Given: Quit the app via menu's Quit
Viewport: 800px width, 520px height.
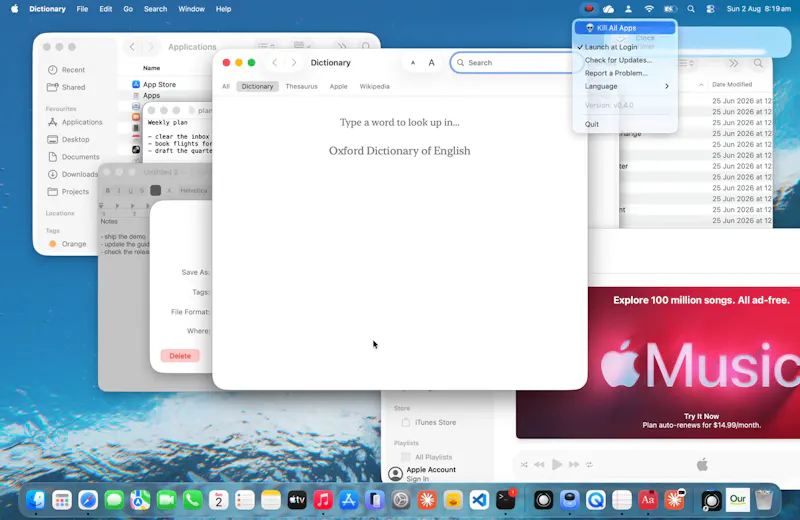Looking at the screenshot, I should pyautogui.click(x=625, y=124).
